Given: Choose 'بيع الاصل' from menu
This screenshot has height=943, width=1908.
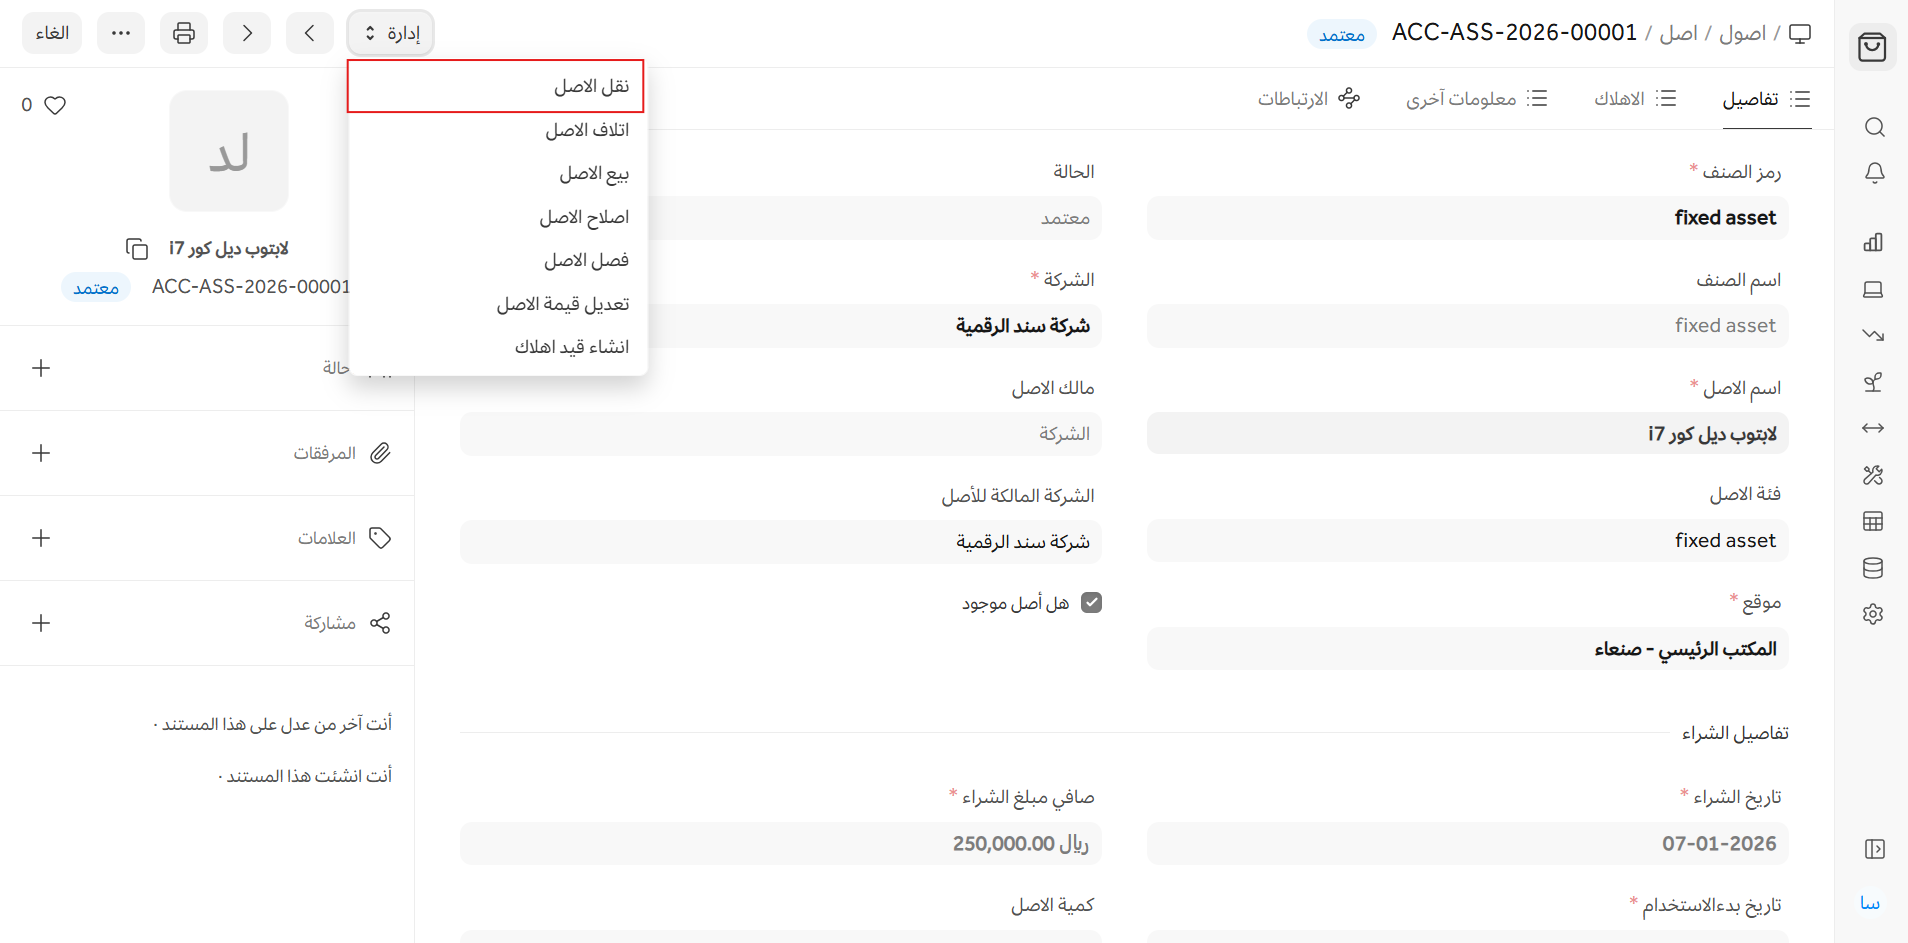Looking at the screenshot, I should coord(593,174).
